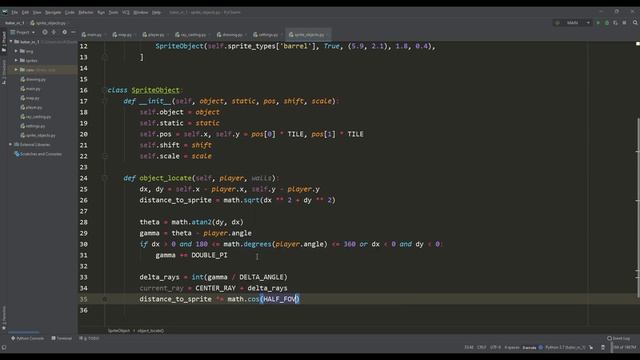Open the MAIN run configuration dropdown
This screenshot has height=360, width=640.
tap(573, 23)
